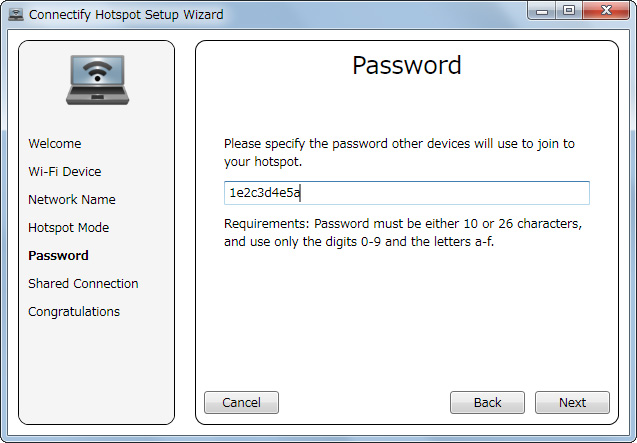
Task: Open the Network Name step
Action: coord(72,200)
